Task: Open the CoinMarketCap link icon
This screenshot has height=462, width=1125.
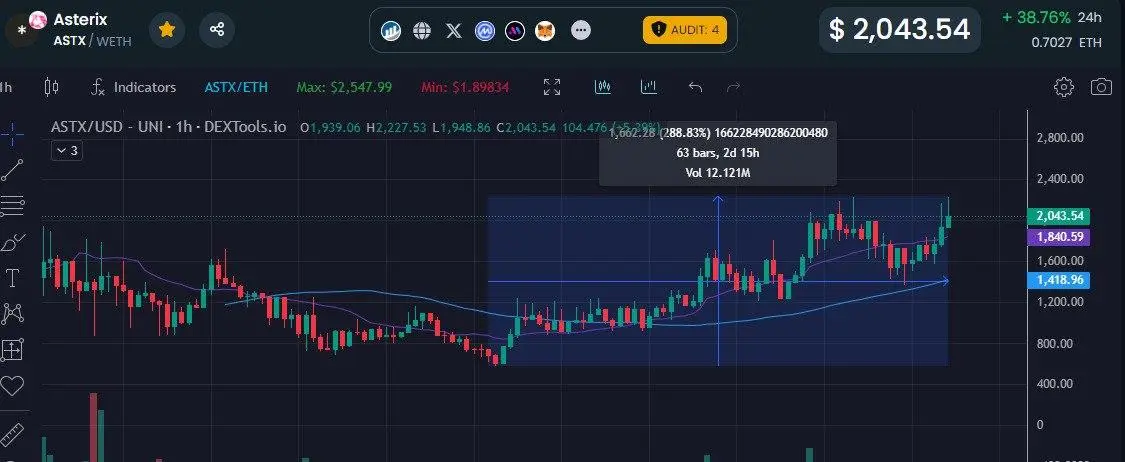Action: tap(484, 31)
